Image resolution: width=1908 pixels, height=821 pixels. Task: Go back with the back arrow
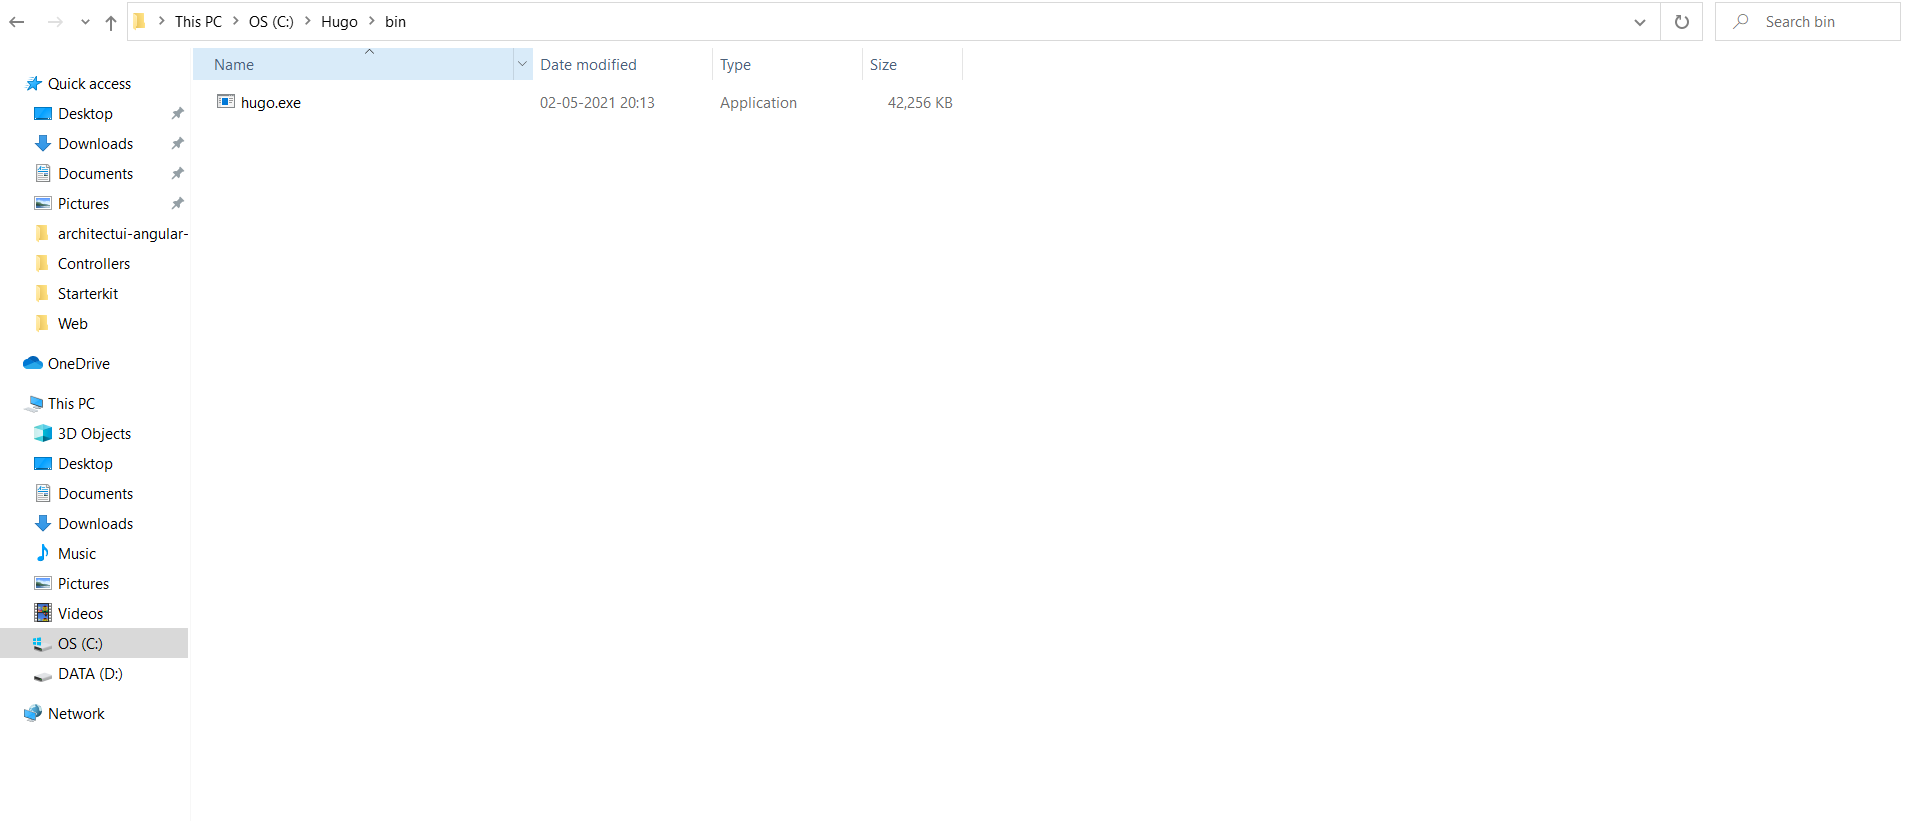17,22
